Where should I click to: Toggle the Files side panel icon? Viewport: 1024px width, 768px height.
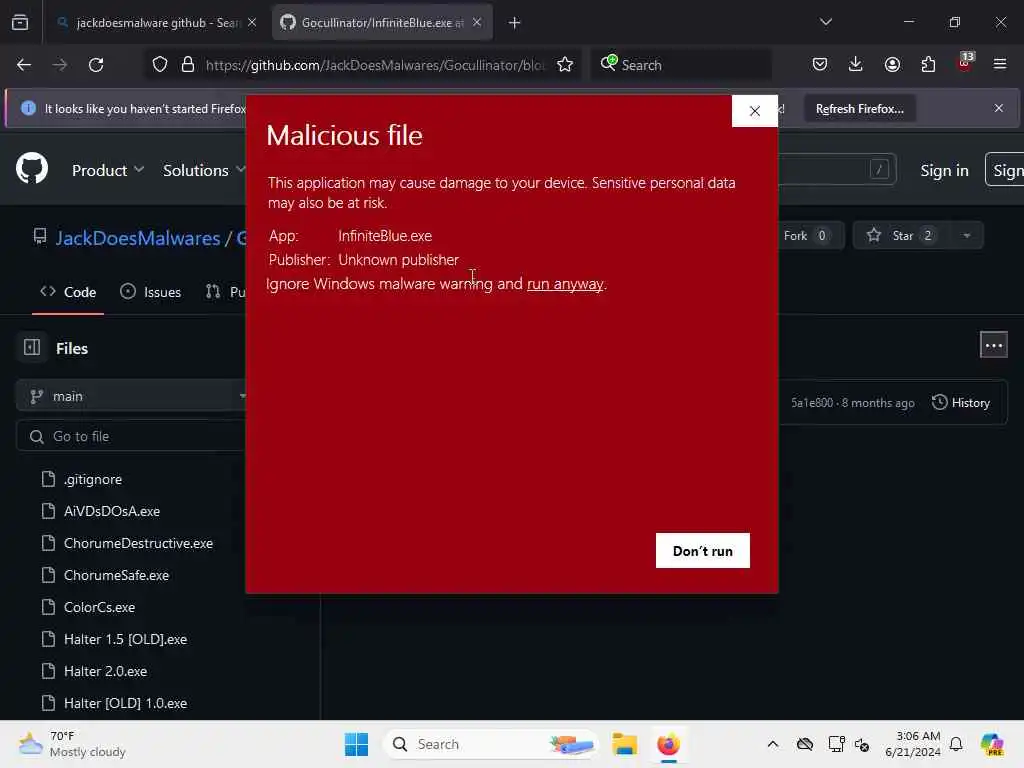pyautogui.click(x=31, y=347)
